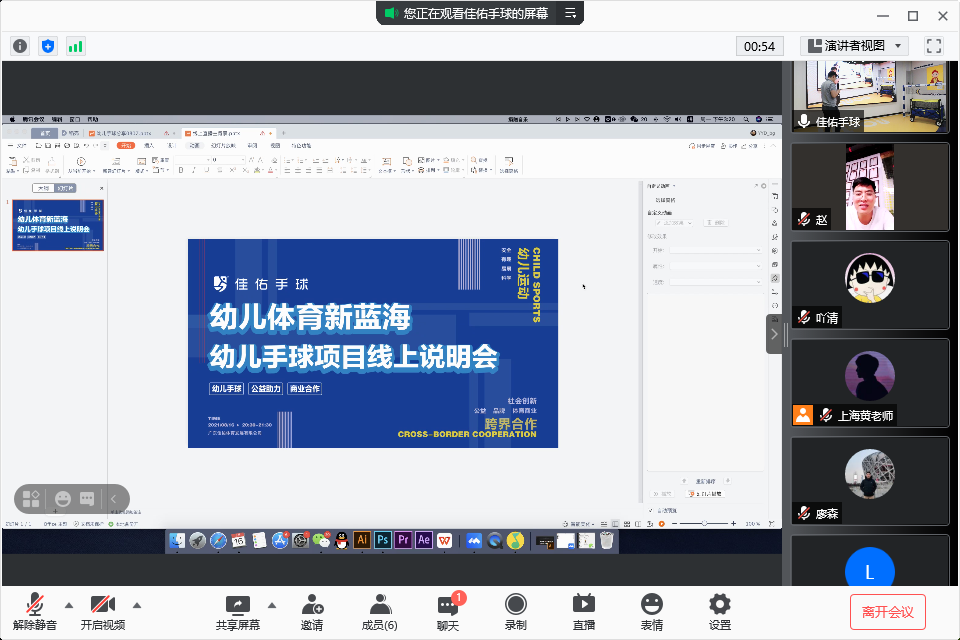This screenshot has width=960, height=640.
Task: Open the 演讲者视图 view layout dropdown
Action: tap(855, 45)
